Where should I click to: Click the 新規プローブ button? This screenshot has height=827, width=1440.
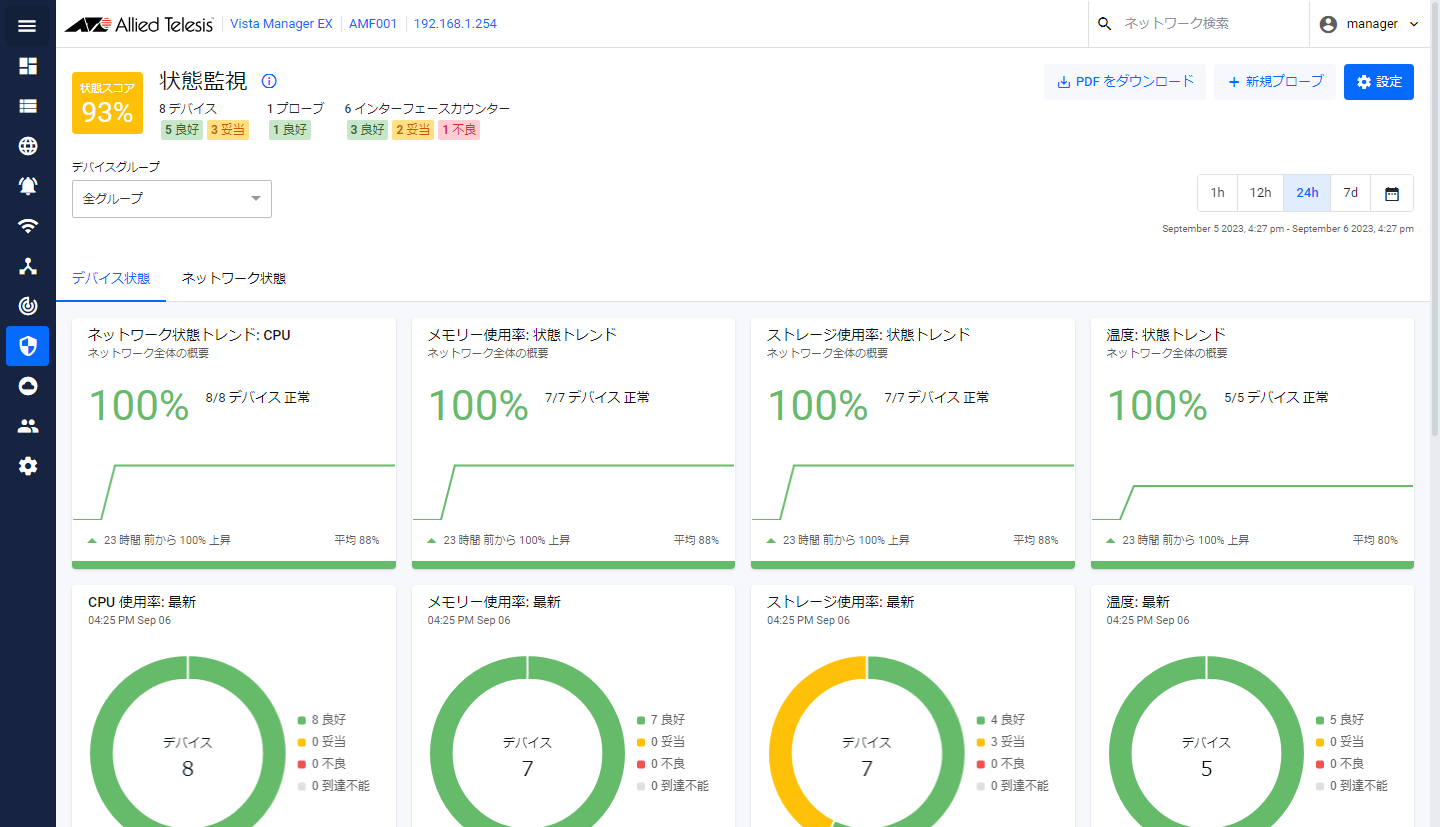(x=1275, y=82)
